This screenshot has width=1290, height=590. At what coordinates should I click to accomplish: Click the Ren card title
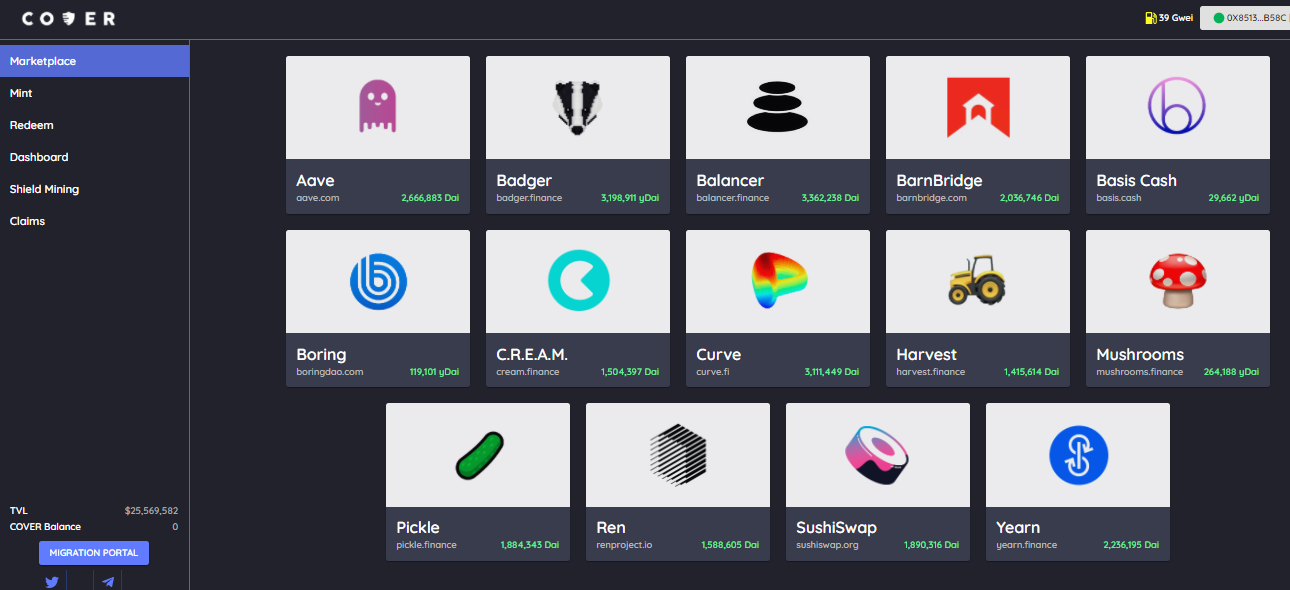(x=611, y=528)
